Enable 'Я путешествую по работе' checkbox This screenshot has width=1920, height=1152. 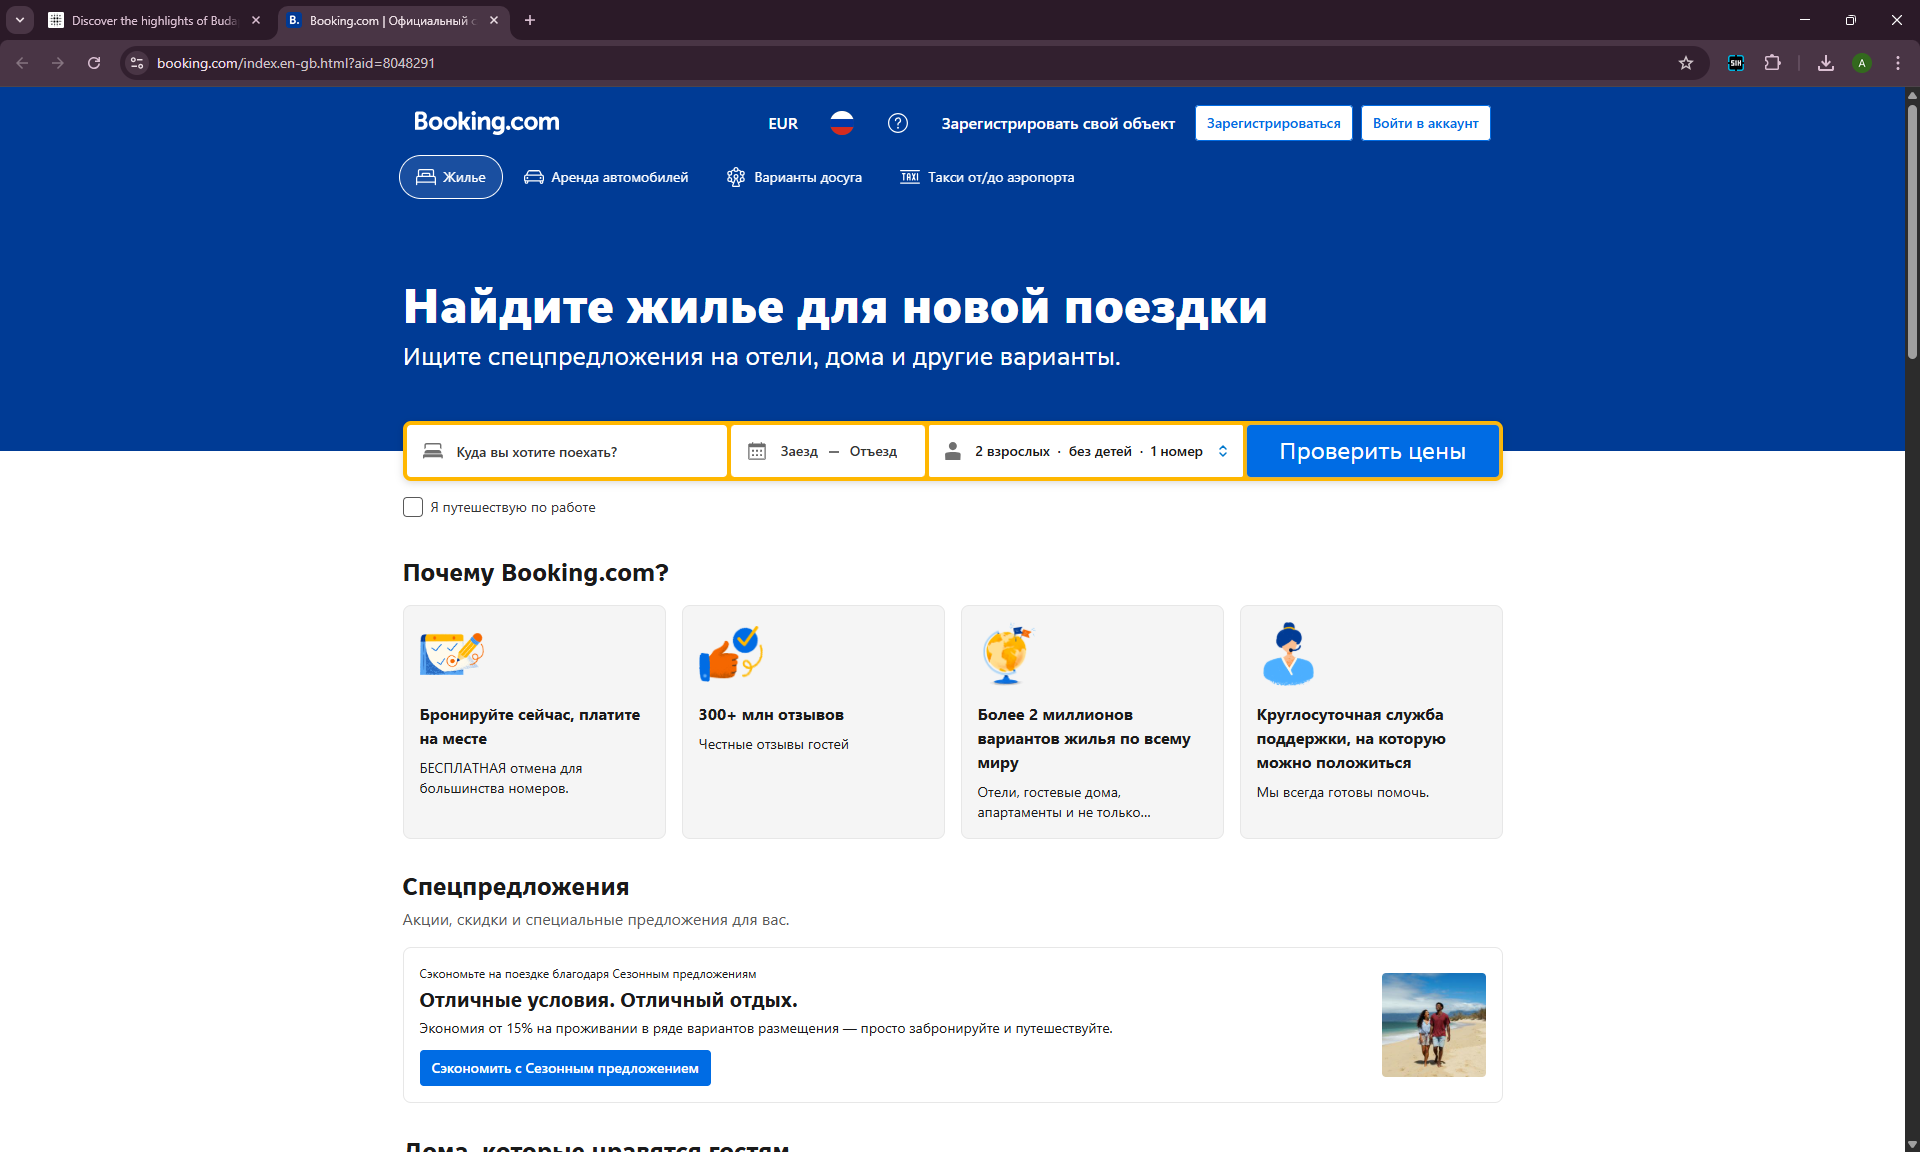coord(413,507)
